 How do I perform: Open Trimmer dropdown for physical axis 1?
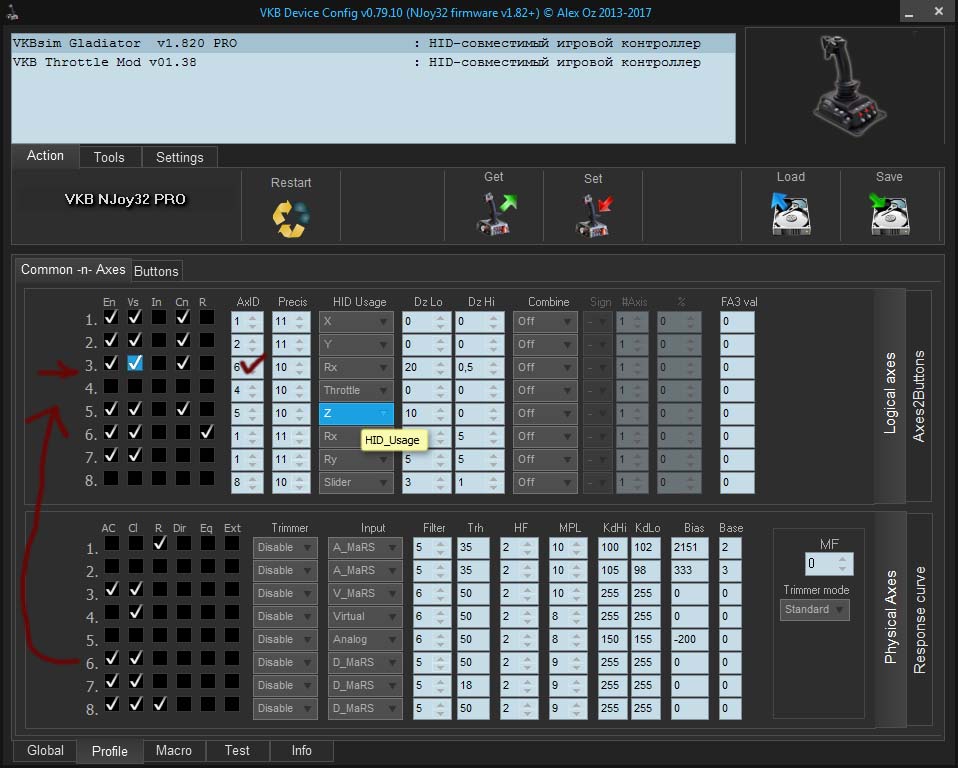[x=285, y=547]
